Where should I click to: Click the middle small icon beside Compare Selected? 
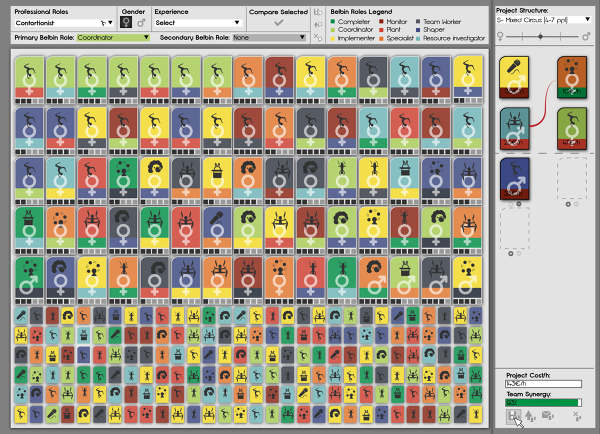[318, 24]
